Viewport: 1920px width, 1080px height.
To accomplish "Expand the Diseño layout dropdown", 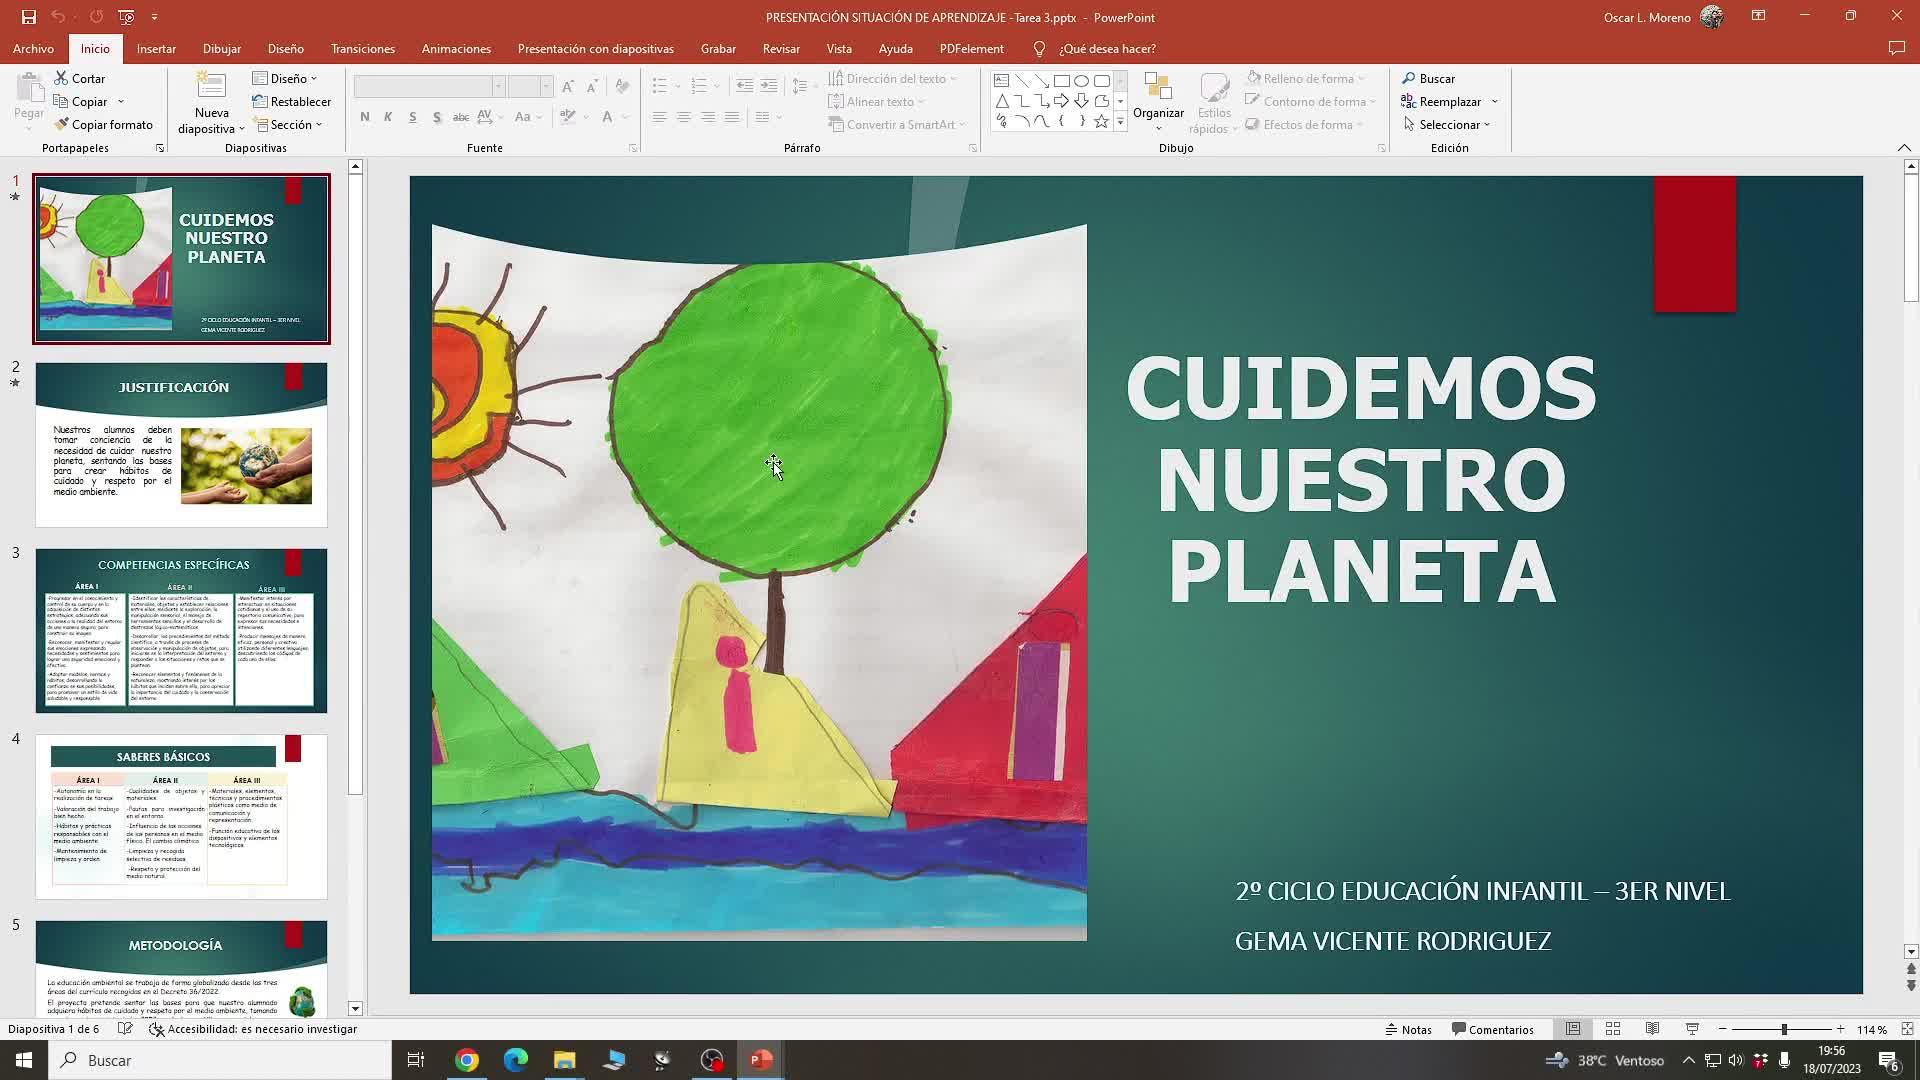I will (x=285, y=78).
